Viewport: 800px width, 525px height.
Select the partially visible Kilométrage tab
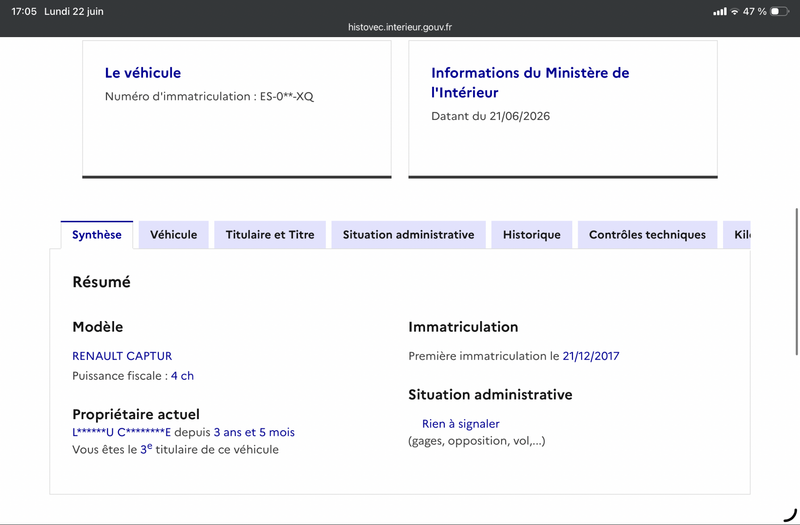point(737,235)
